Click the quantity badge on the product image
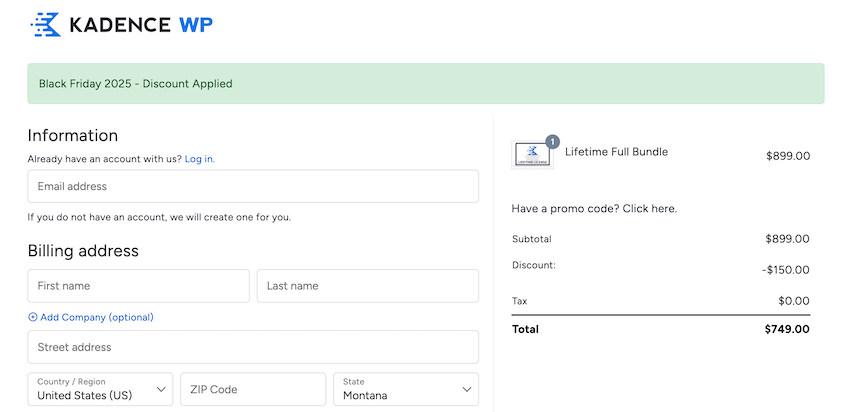The height and width of the screenshot is (412, 850). (553, 141)
